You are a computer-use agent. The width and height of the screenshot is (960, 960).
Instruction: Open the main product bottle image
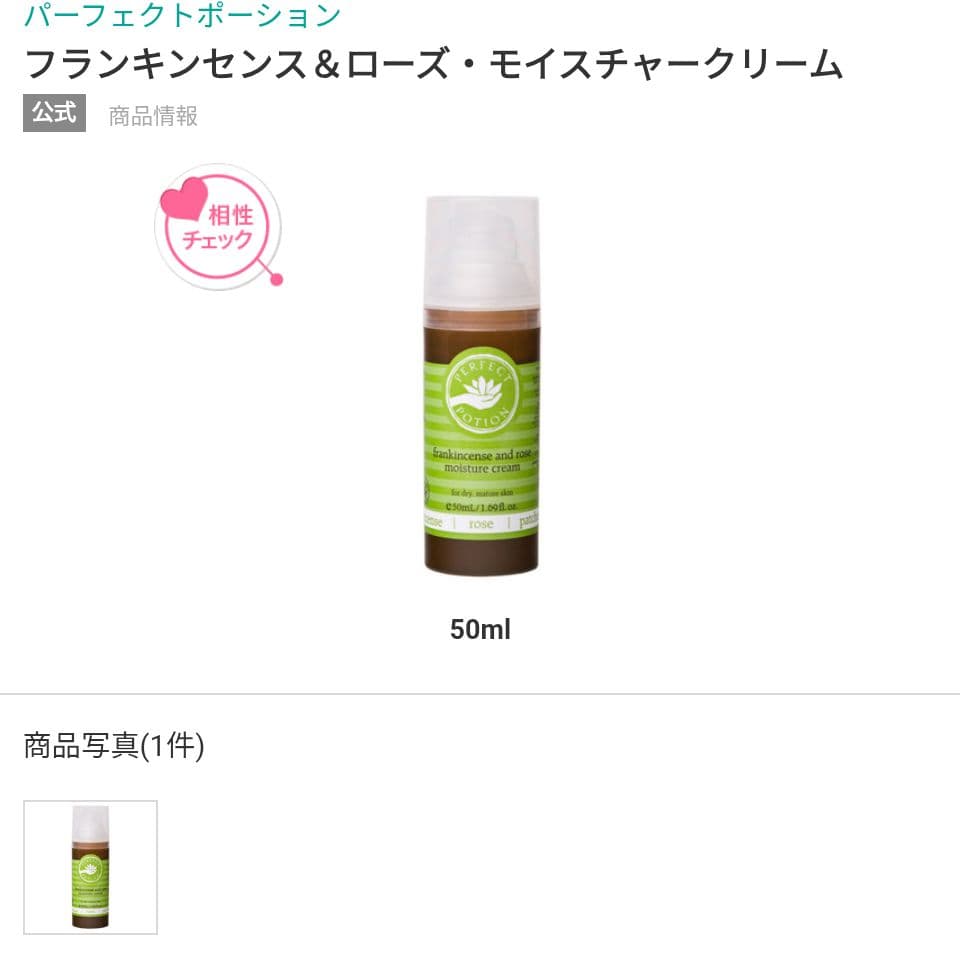(x=482, y=386)
